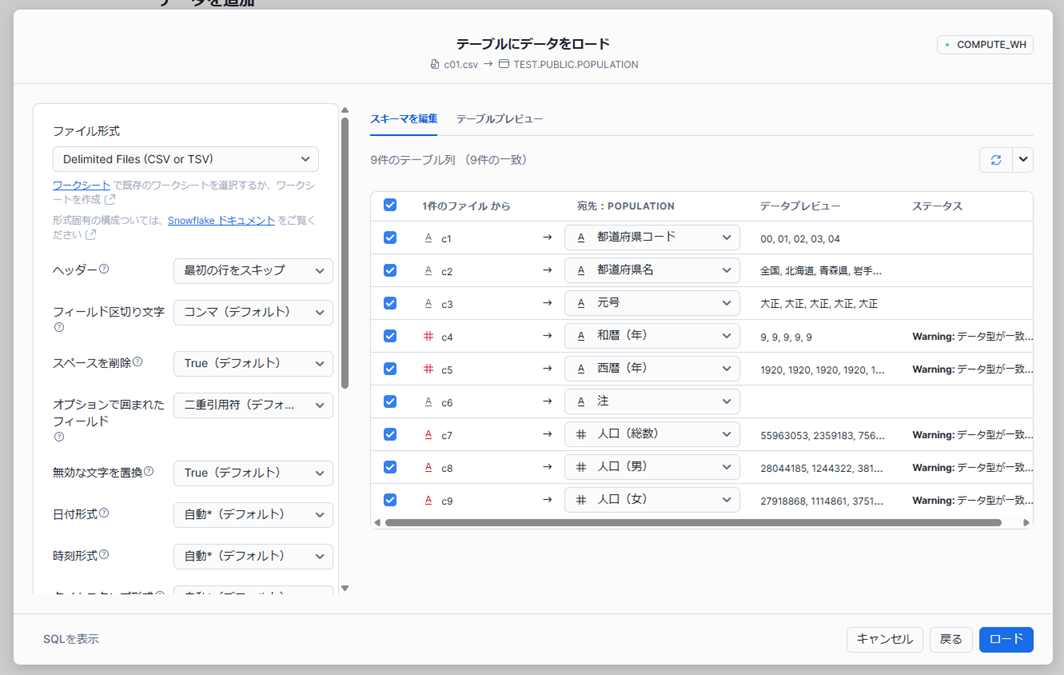Uncheck the c6 column checkbox

point(390,402)
